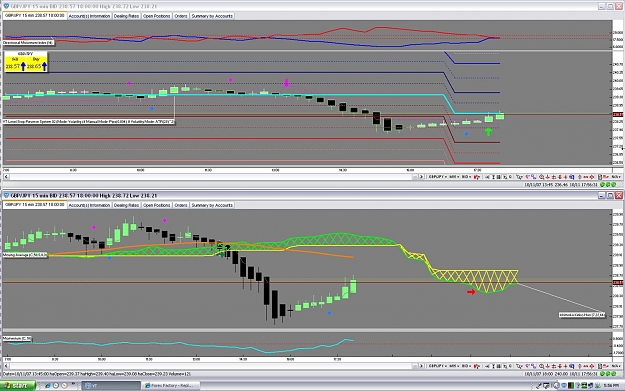Open Dealing Rates tab in lower window
Screen dimensions: 625x391
pyautogui.click(x=126, y=205)
